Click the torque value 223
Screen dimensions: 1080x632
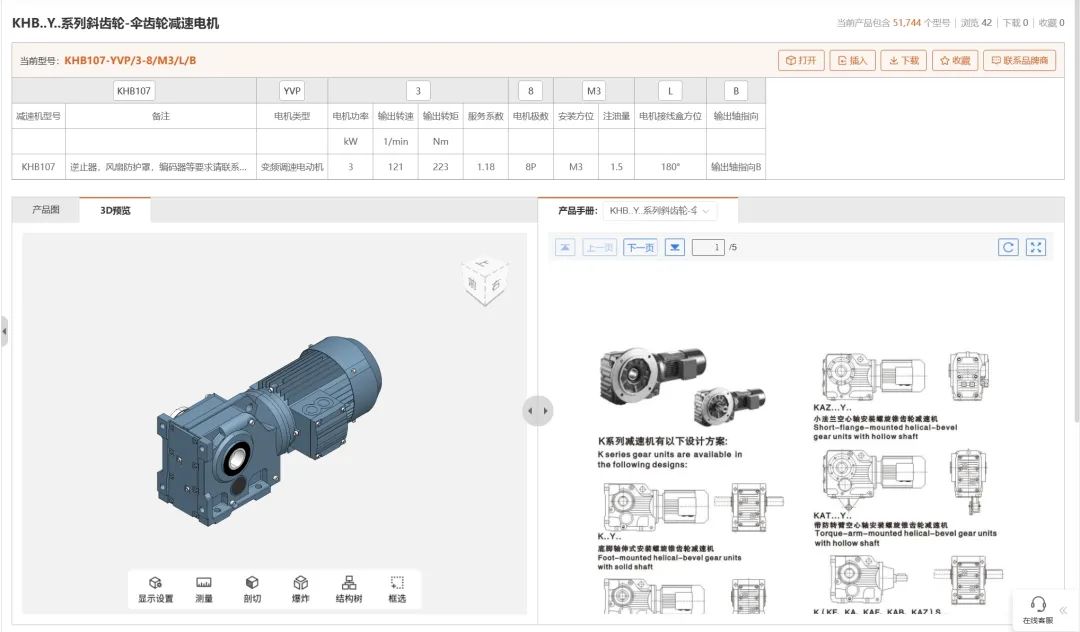[441, 167]
